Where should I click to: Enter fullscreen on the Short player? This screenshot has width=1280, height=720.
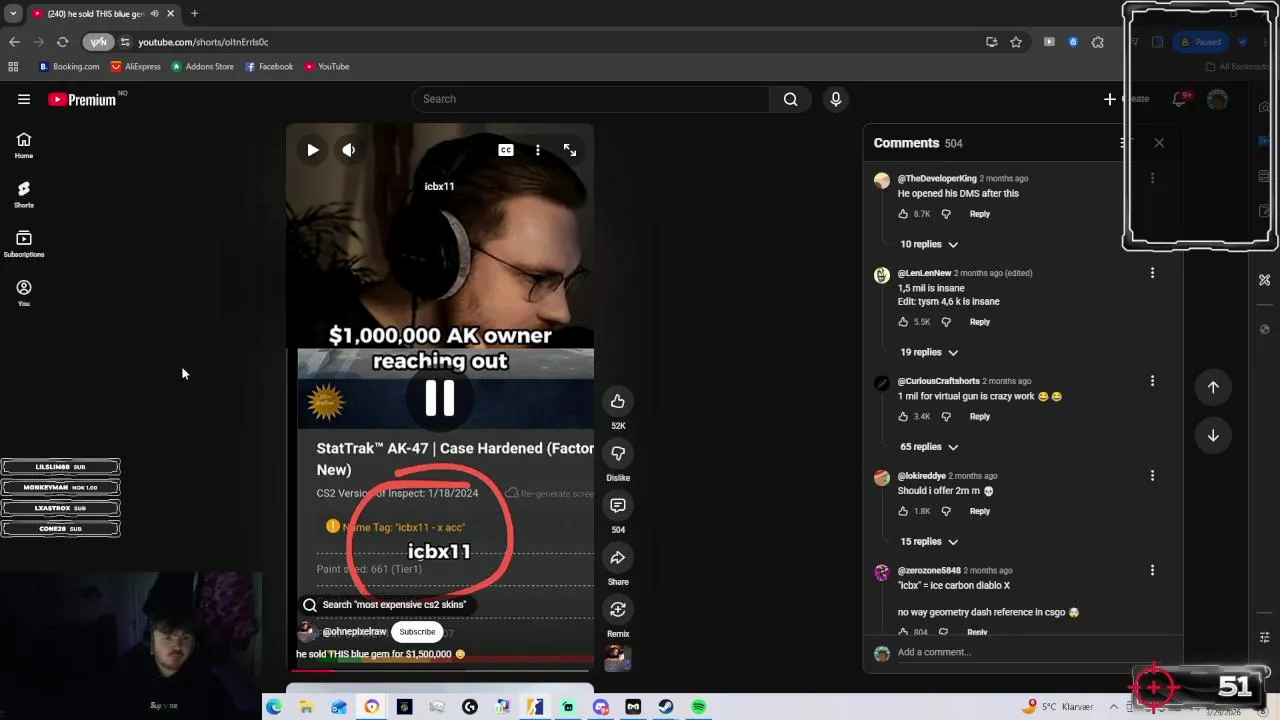(570, 150)
